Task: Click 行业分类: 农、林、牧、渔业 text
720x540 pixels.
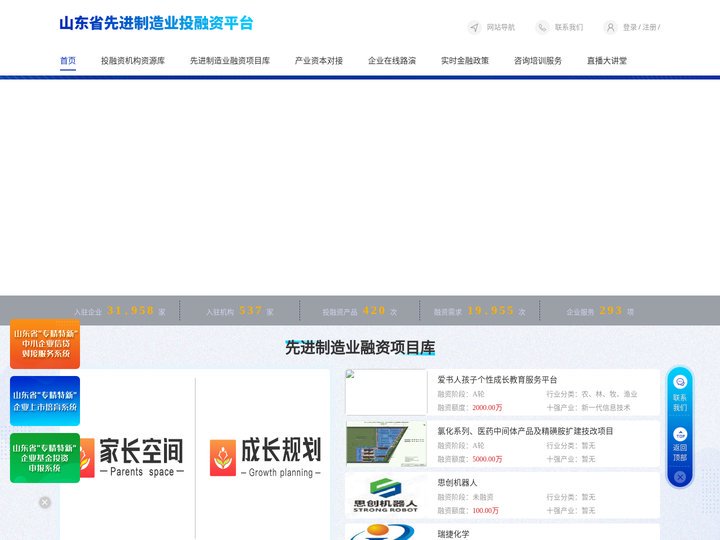Action: coord(592,394)
